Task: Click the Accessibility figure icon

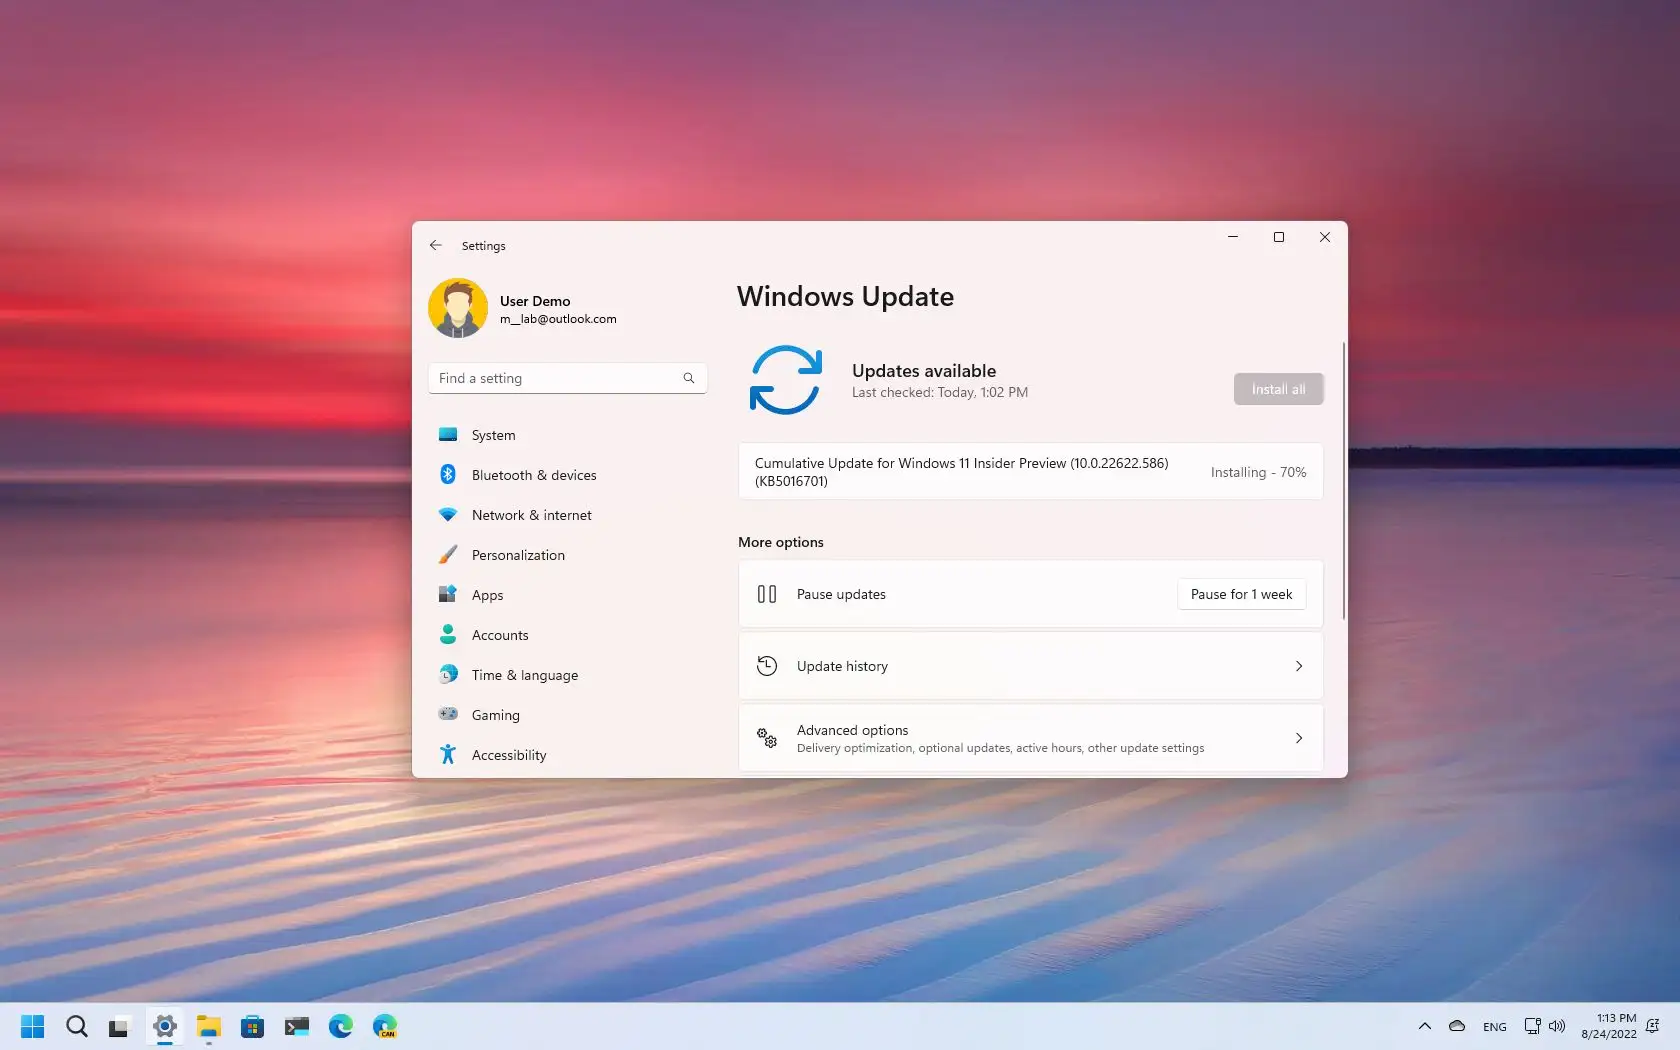Action: click(x=448, y=754)
